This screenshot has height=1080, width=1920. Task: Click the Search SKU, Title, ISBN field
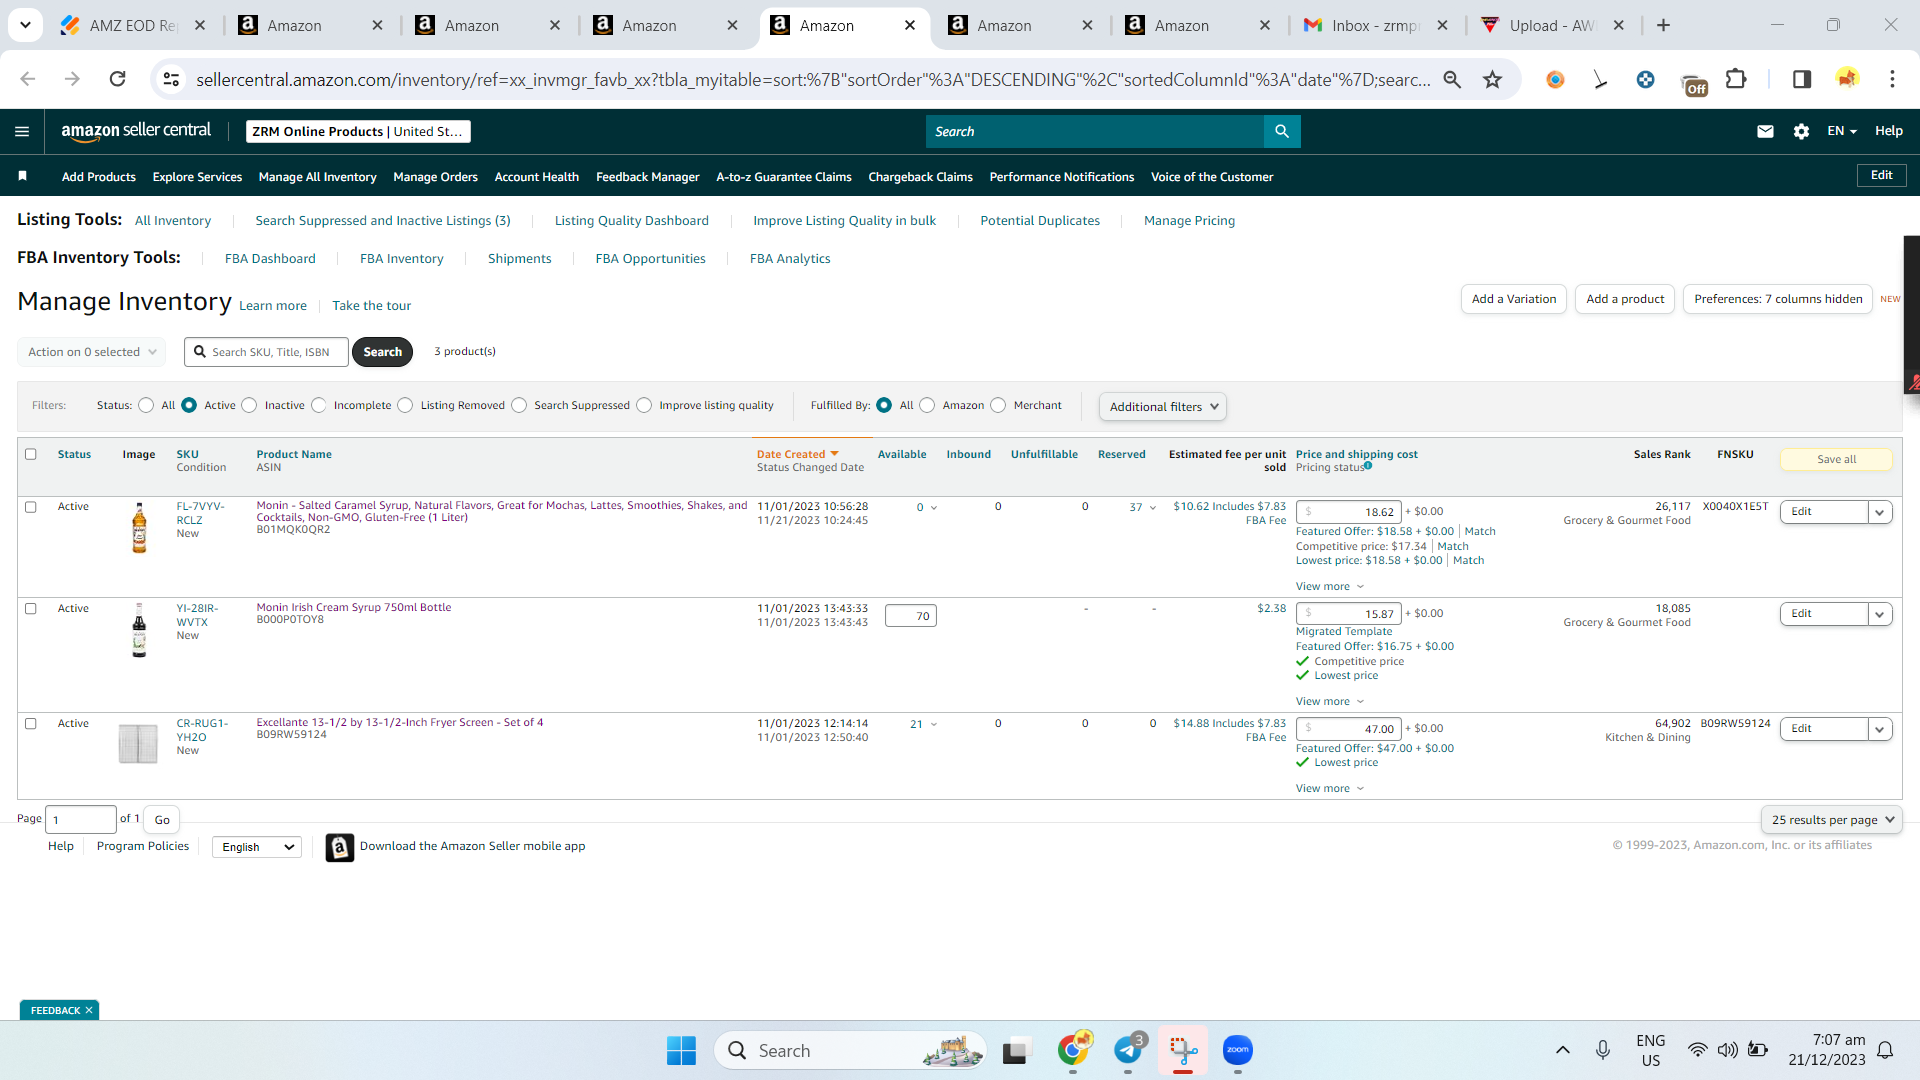[266, 352]
